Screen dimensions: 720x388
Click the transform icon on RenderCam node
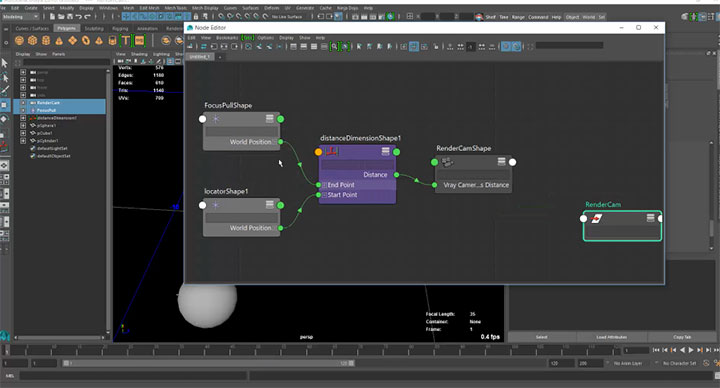click(596, 219)
